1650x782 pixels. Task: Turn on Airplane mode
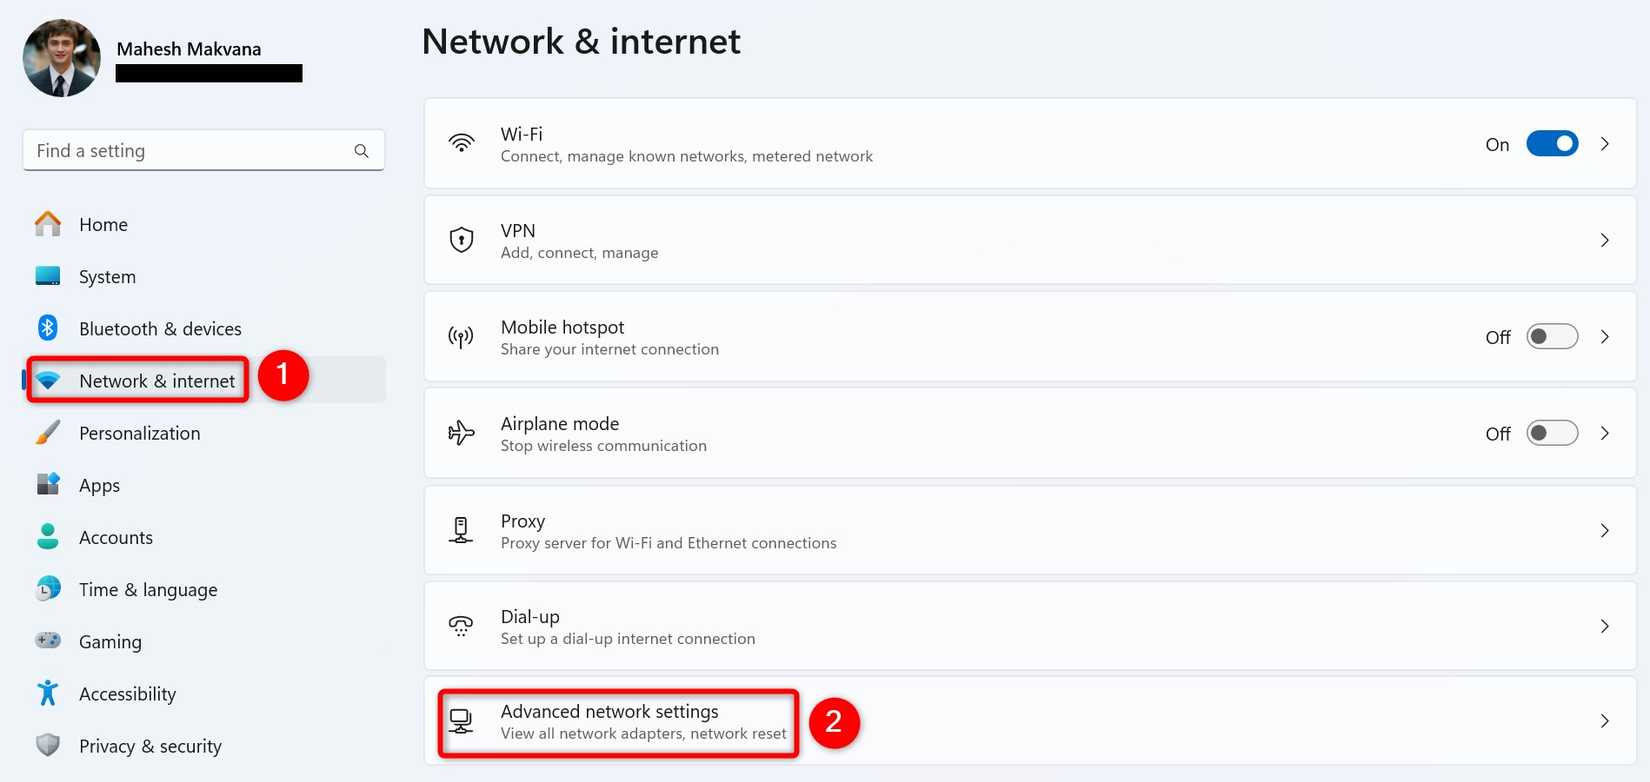[1551, 433]
